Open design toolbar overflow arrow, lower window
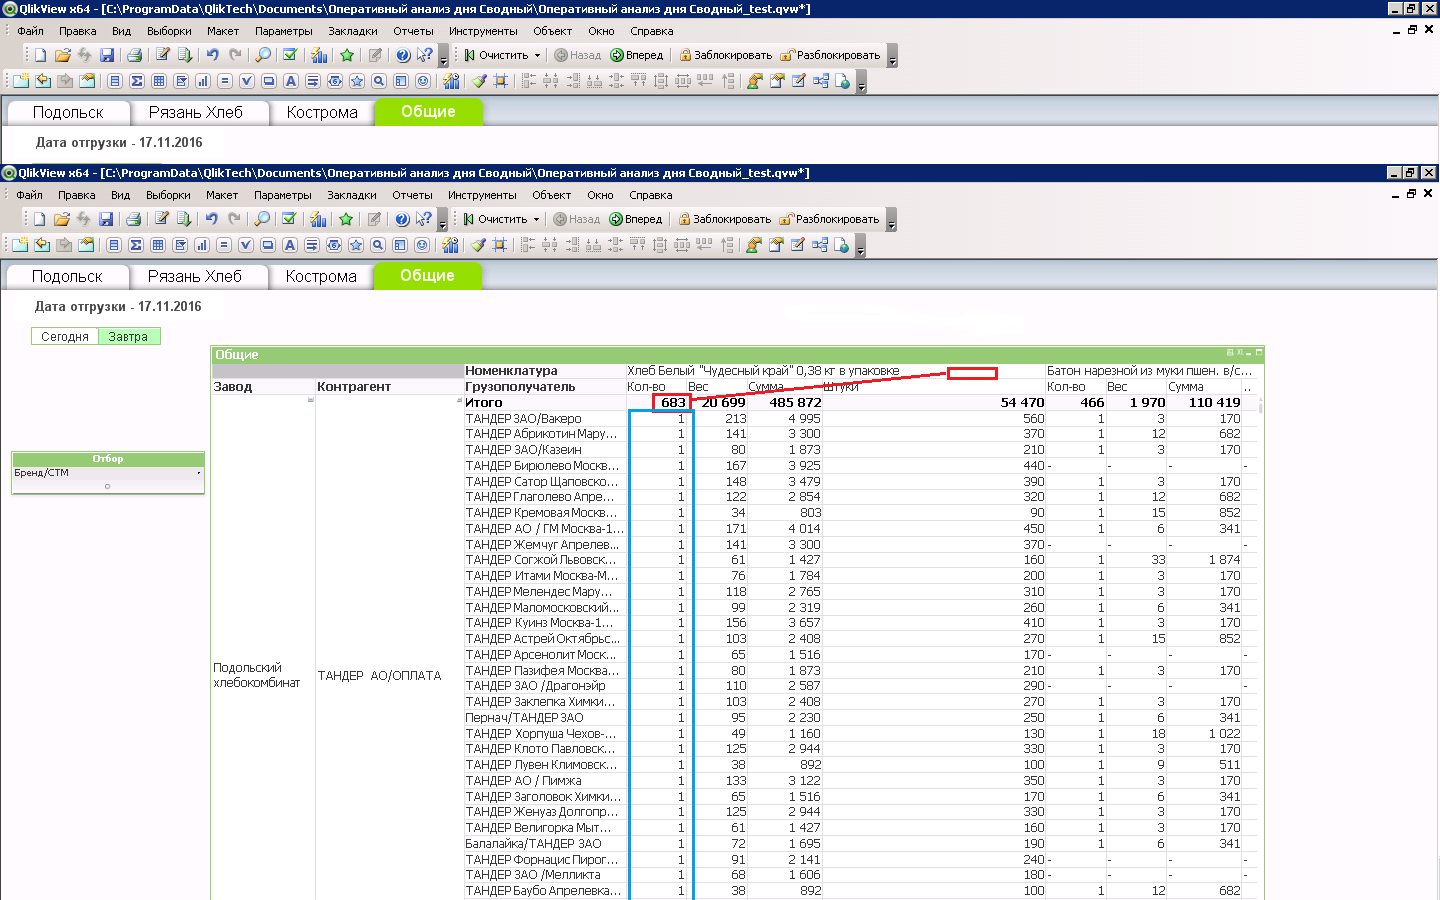The height and width of the screenshot is (900, 1440). coord(861,246)
